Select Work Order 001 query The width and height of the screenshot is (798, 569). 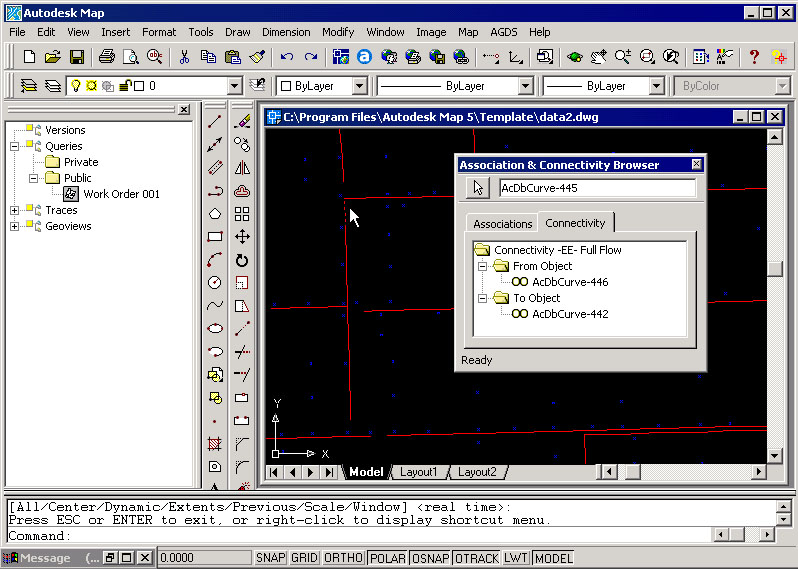click(121, 194)
